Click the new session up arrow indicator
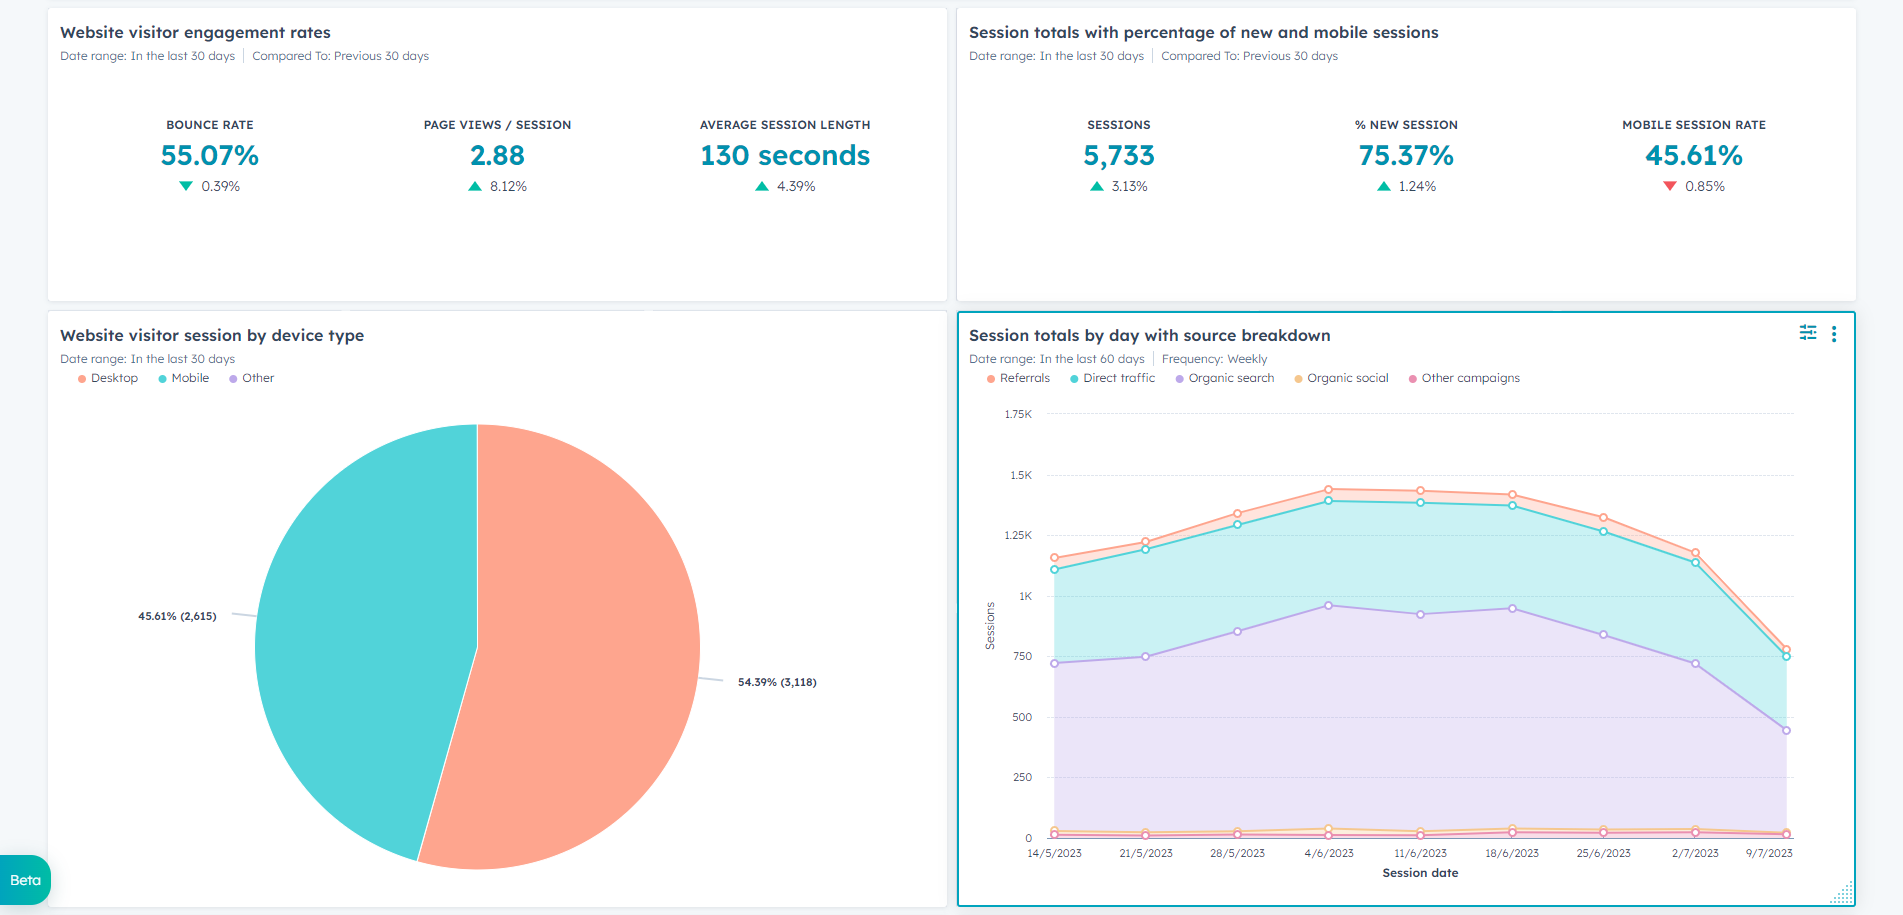The height and width of the screenshot is (915, 1903). 1384,186
